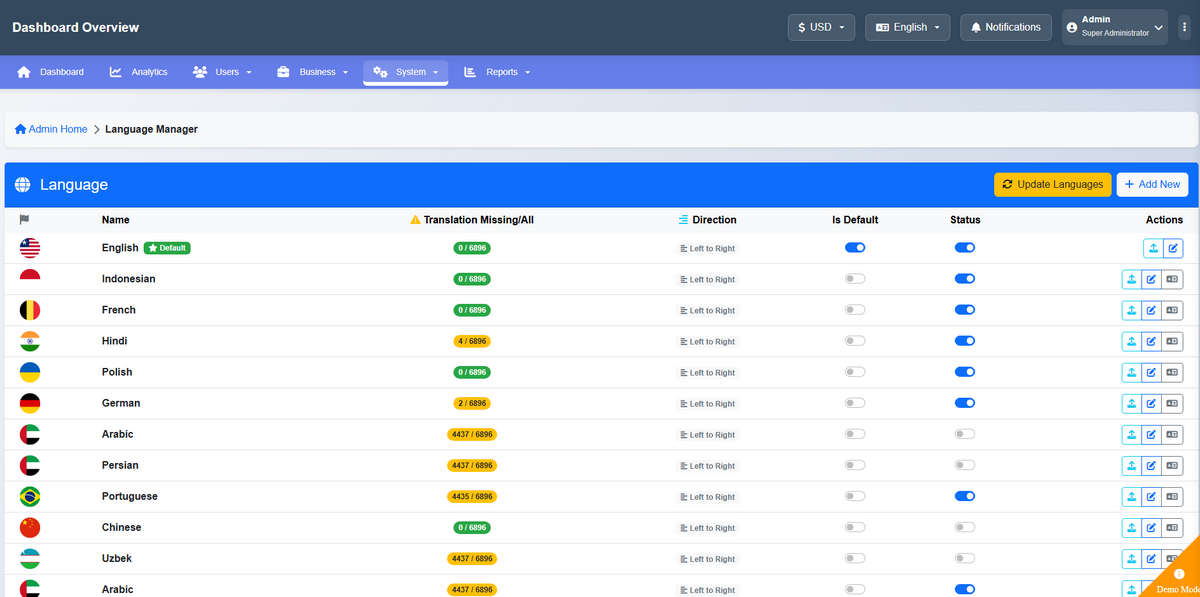Click the Add New button
The width and height of the screenshot is (1200, 597).
tap(1152, 184)
